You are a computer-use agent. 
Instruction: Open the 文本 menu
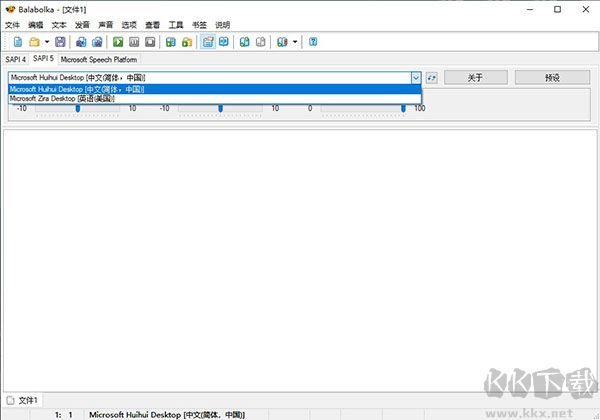coord(59,25)
